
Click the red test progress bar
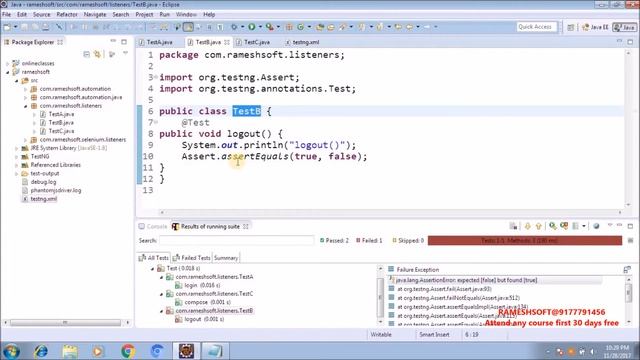[524, 240]
